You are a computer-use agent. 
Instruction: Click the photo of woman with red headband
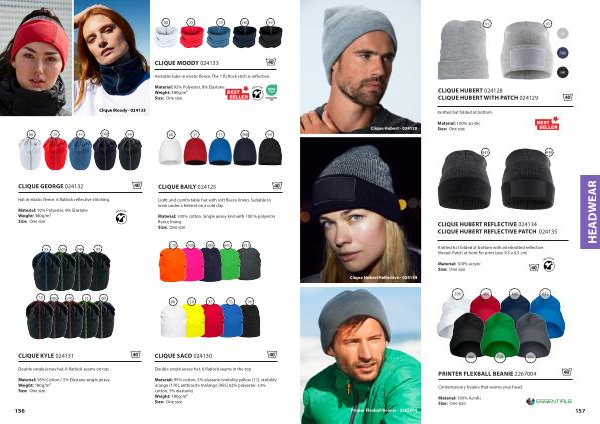point(36,58)
